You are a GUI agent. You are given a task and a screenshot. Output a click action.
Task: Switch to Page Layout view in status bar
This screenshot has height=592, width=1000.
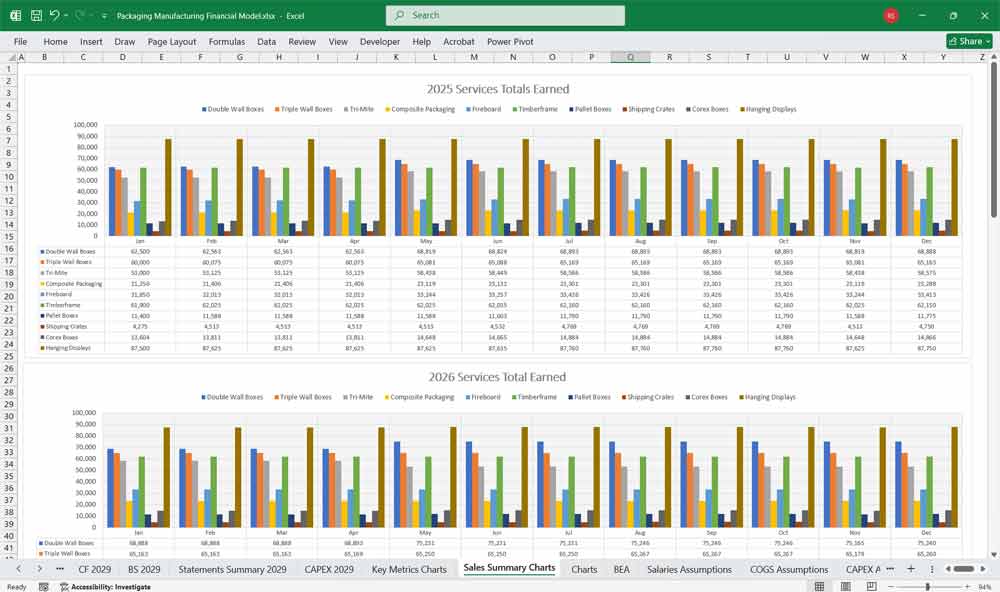[x=846, y=587]
